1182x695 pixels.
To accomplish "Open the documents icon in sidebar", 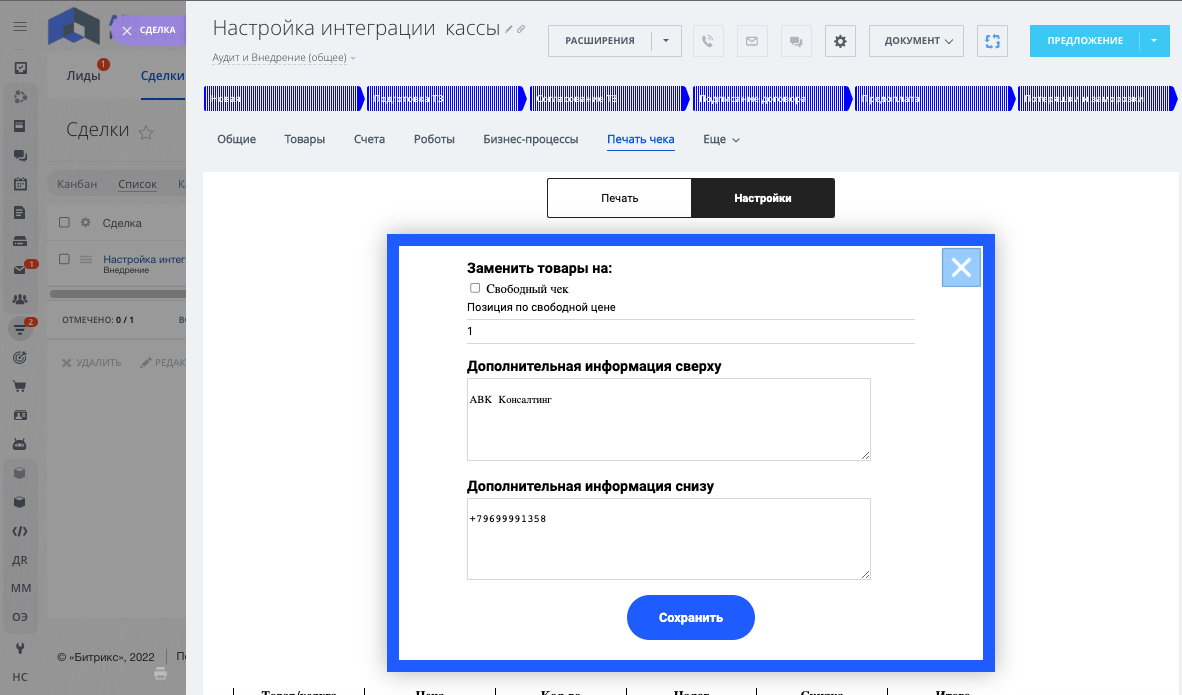I will coord(20,213).
